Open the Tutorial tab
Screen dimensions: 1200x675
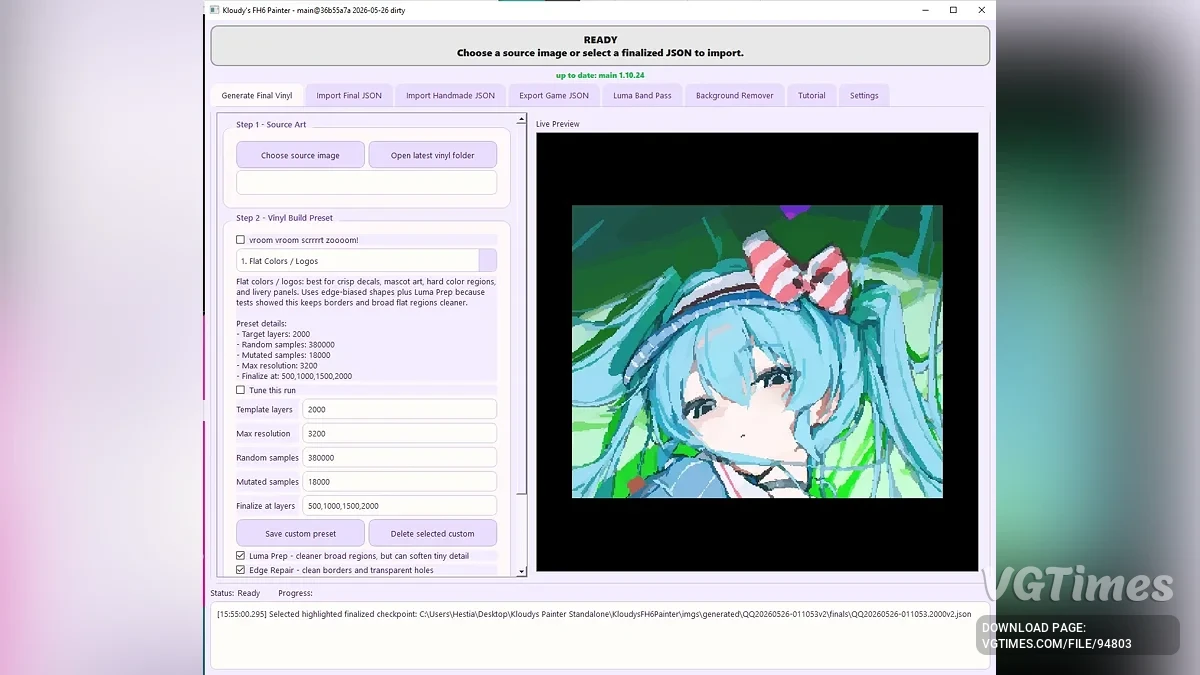[812, 96]
